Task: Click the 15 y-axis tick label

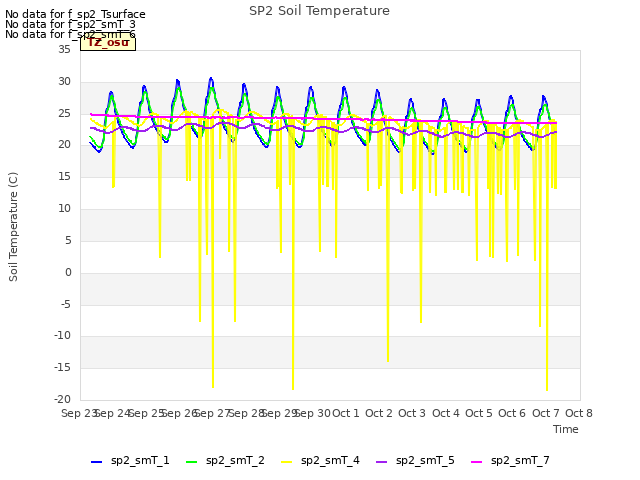Action: pos(64,176)
